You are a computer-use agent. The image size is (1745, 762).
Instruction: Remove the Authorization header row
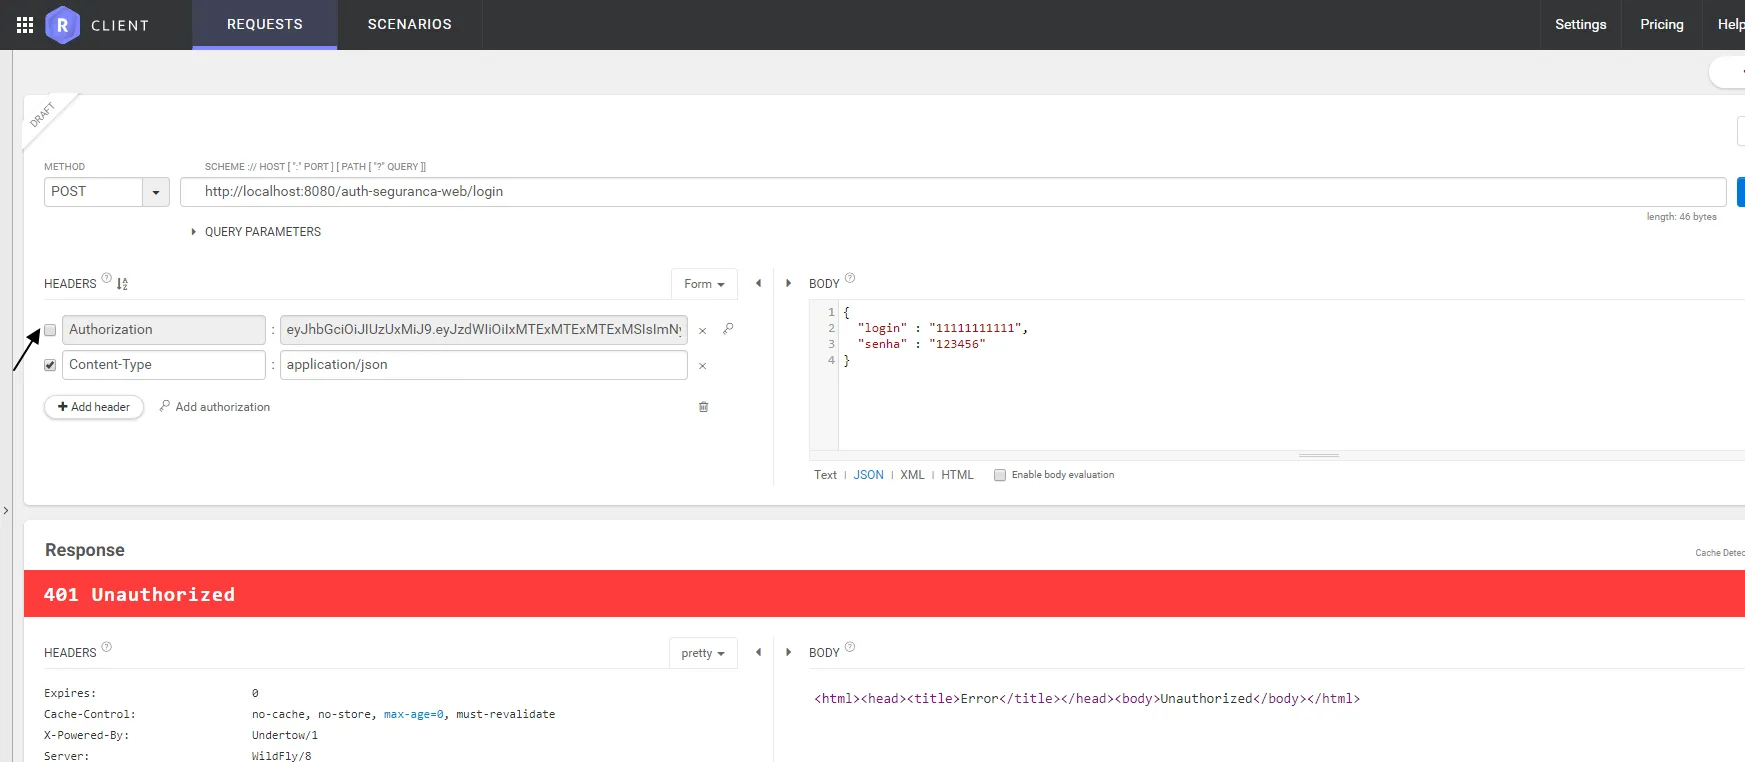(702, 331)
